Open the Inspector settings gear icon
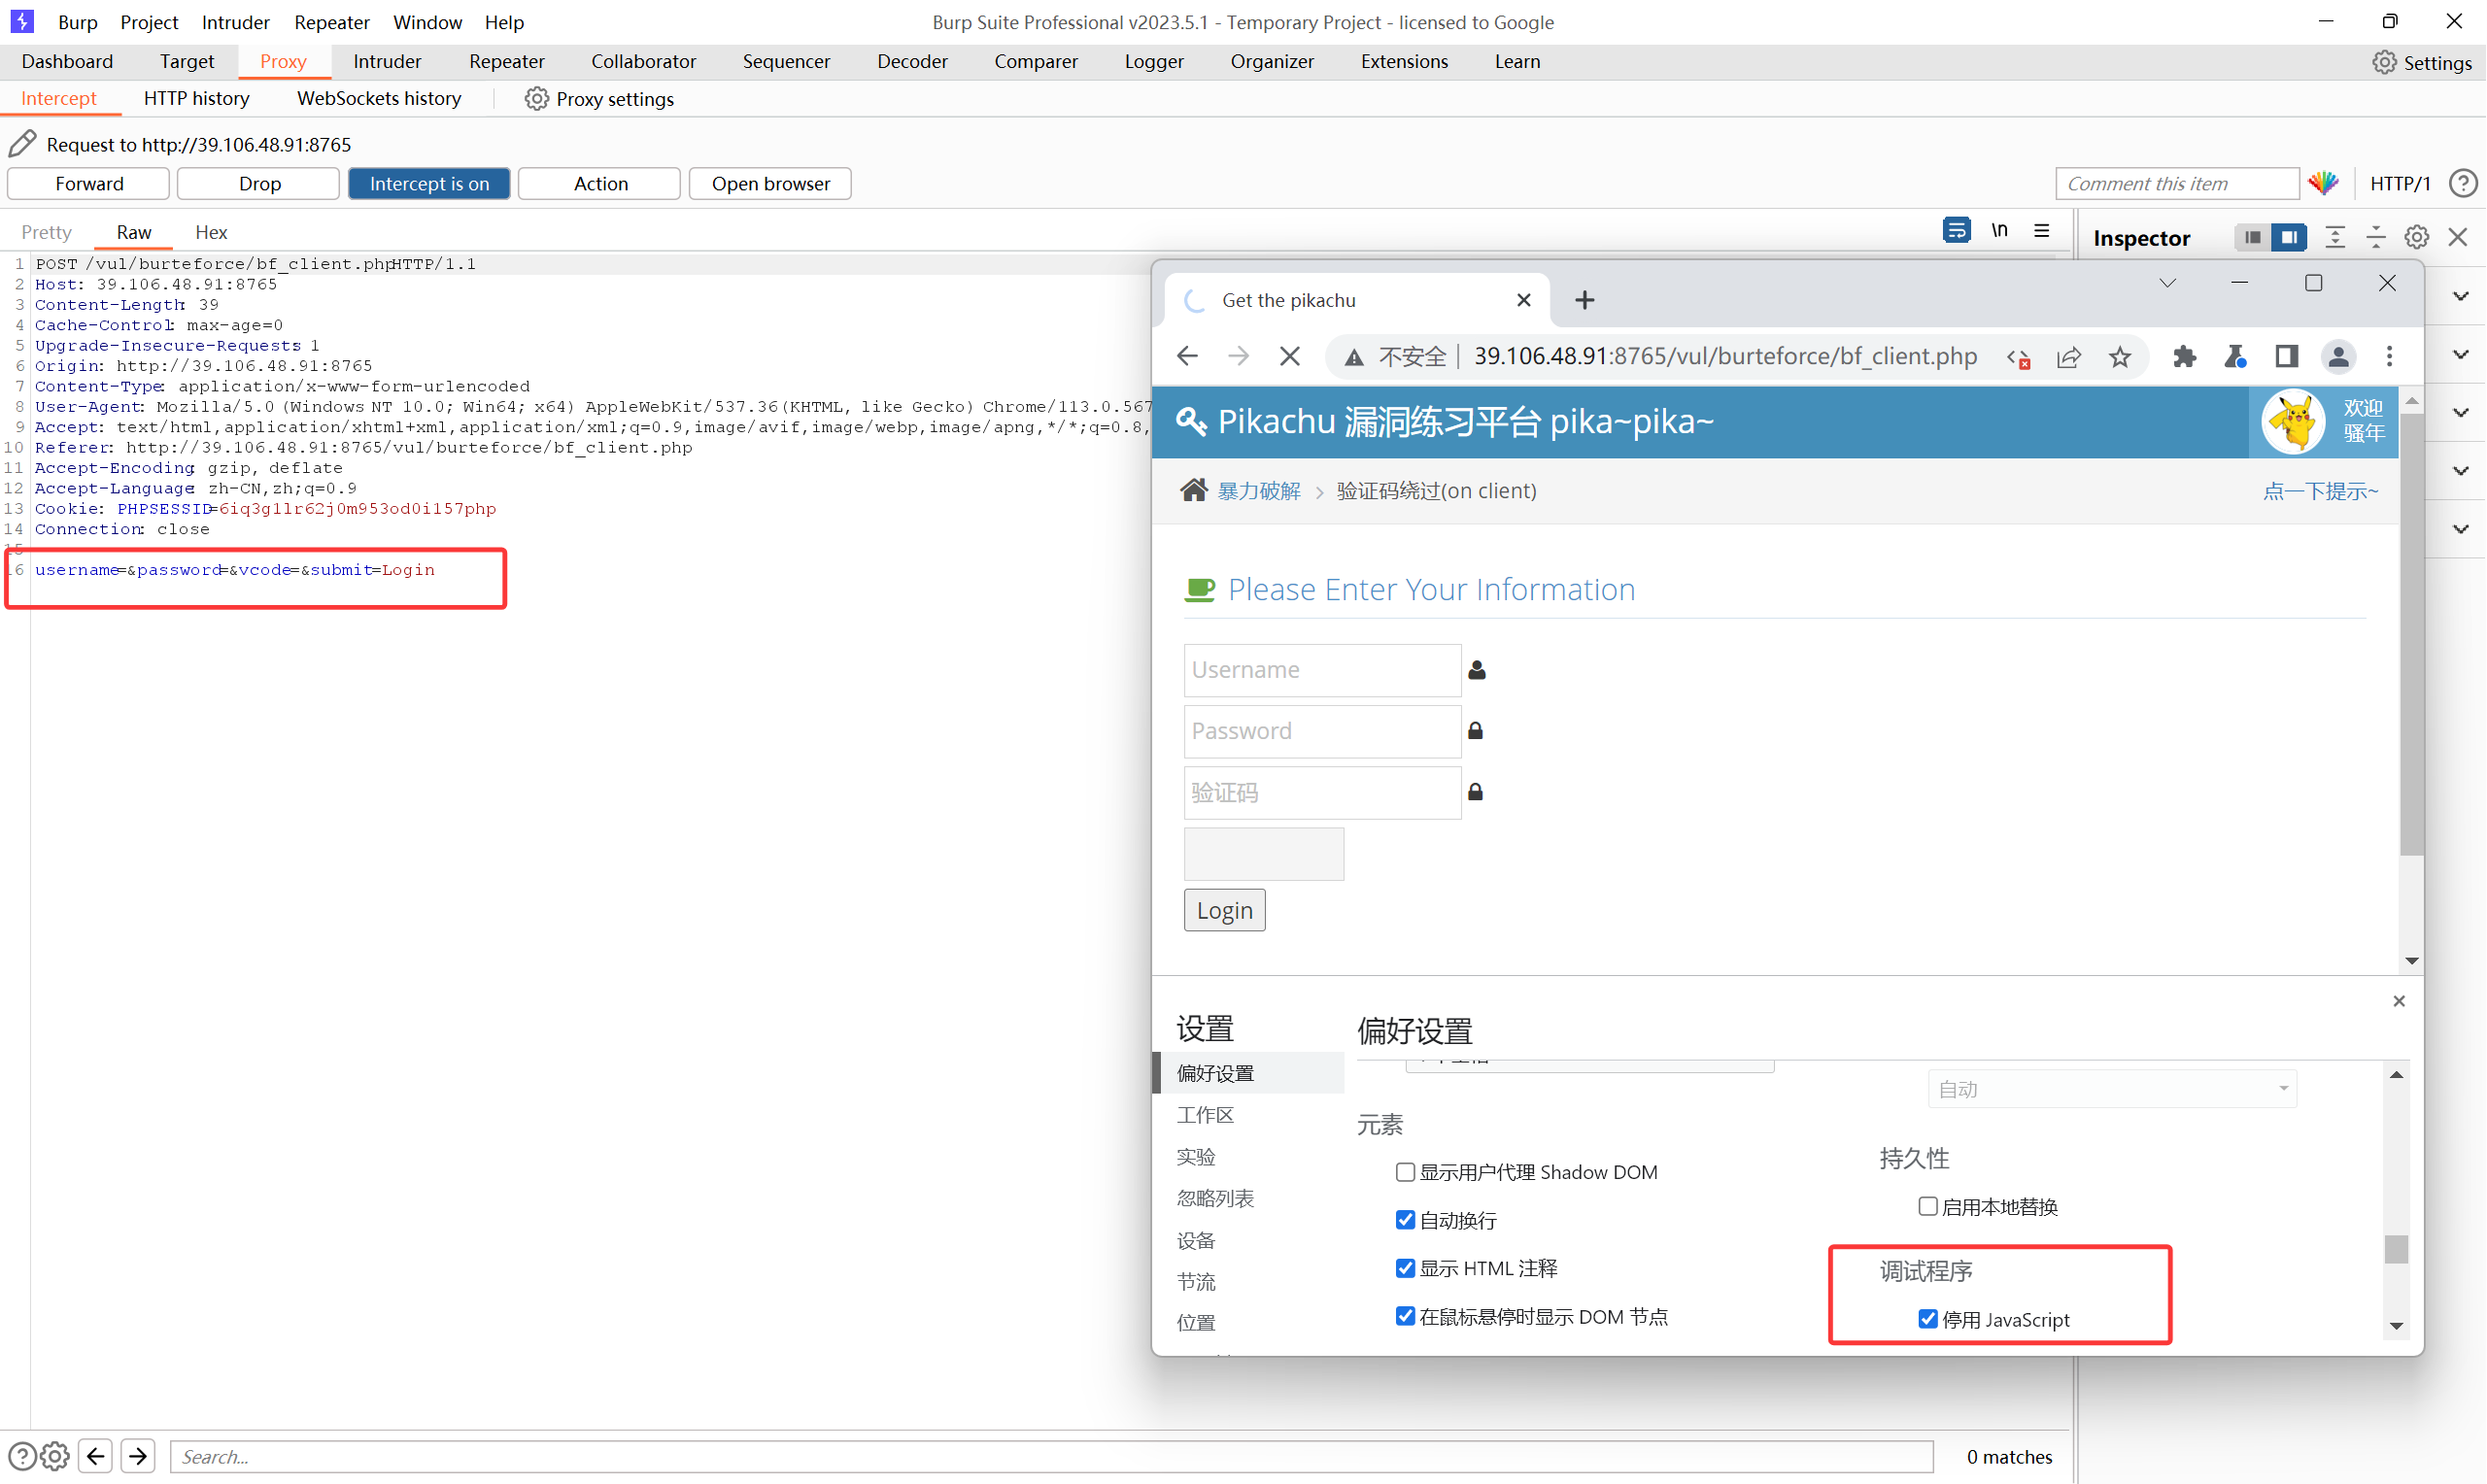This screenshot has height=1484, width=2487. point(2416,237)
